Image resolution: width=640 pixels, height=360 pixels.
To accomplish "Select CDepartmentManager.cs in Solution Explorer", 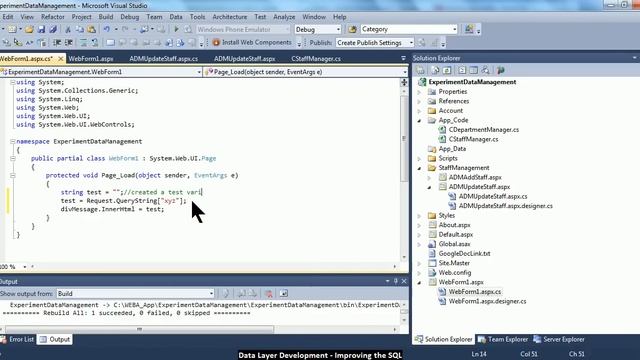I will (x=484, y=130).
